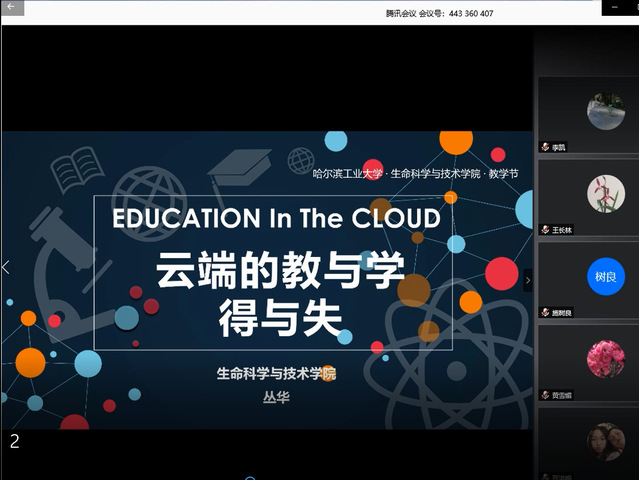Click 李凯's round profile avatar
The image size is (639, 480).
pos(604,110)
